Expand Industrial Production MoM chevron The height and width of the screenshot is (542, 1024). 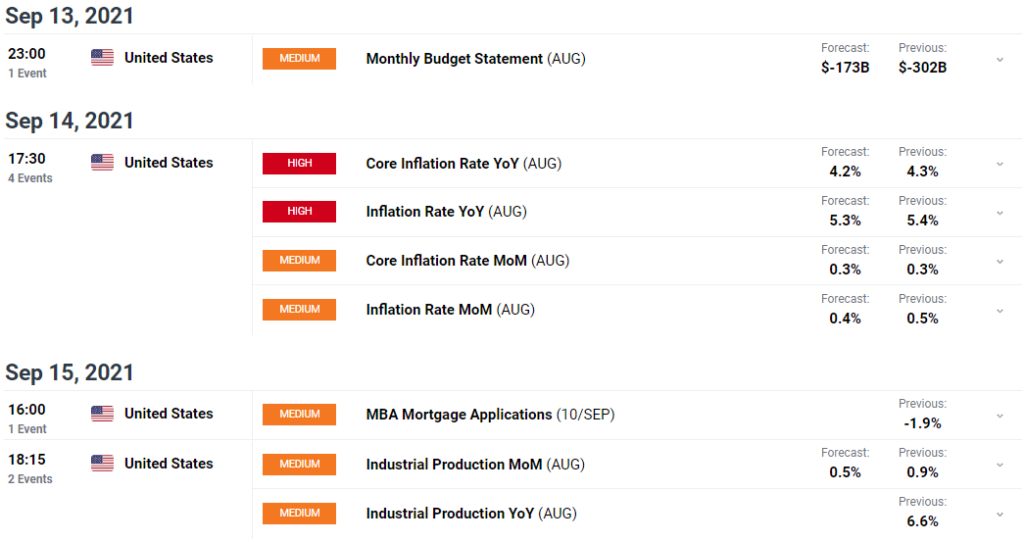pos(999,465)
